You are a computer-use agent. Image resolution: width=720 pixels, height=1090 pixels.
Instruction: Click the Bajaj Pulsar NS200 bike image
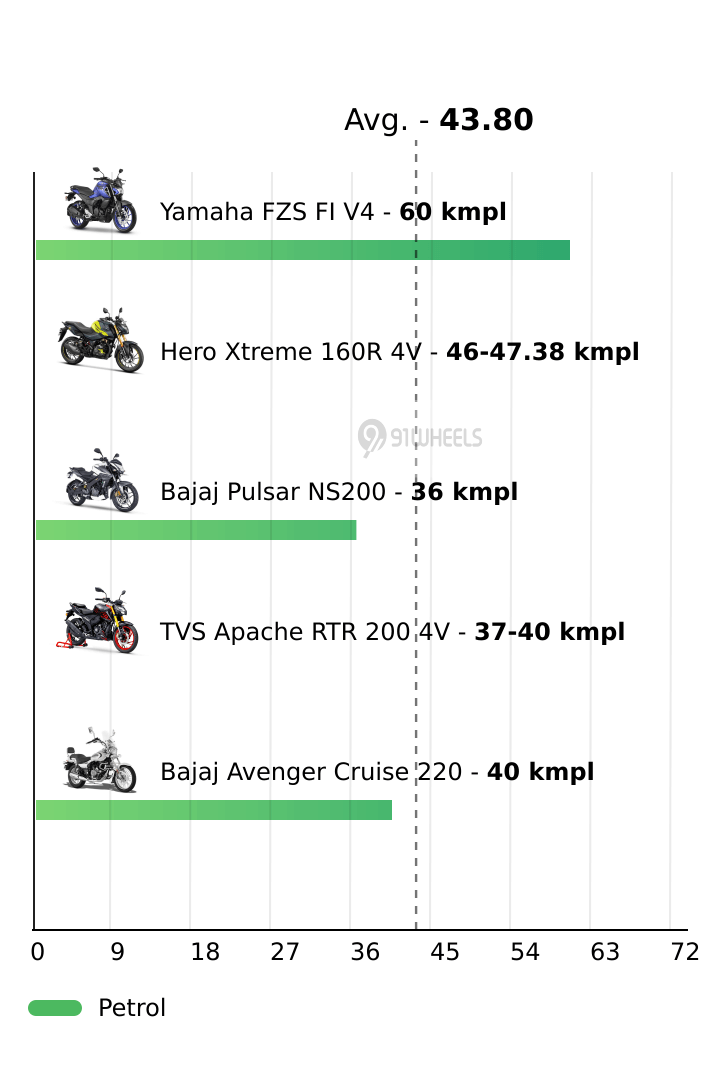point(100,481)
